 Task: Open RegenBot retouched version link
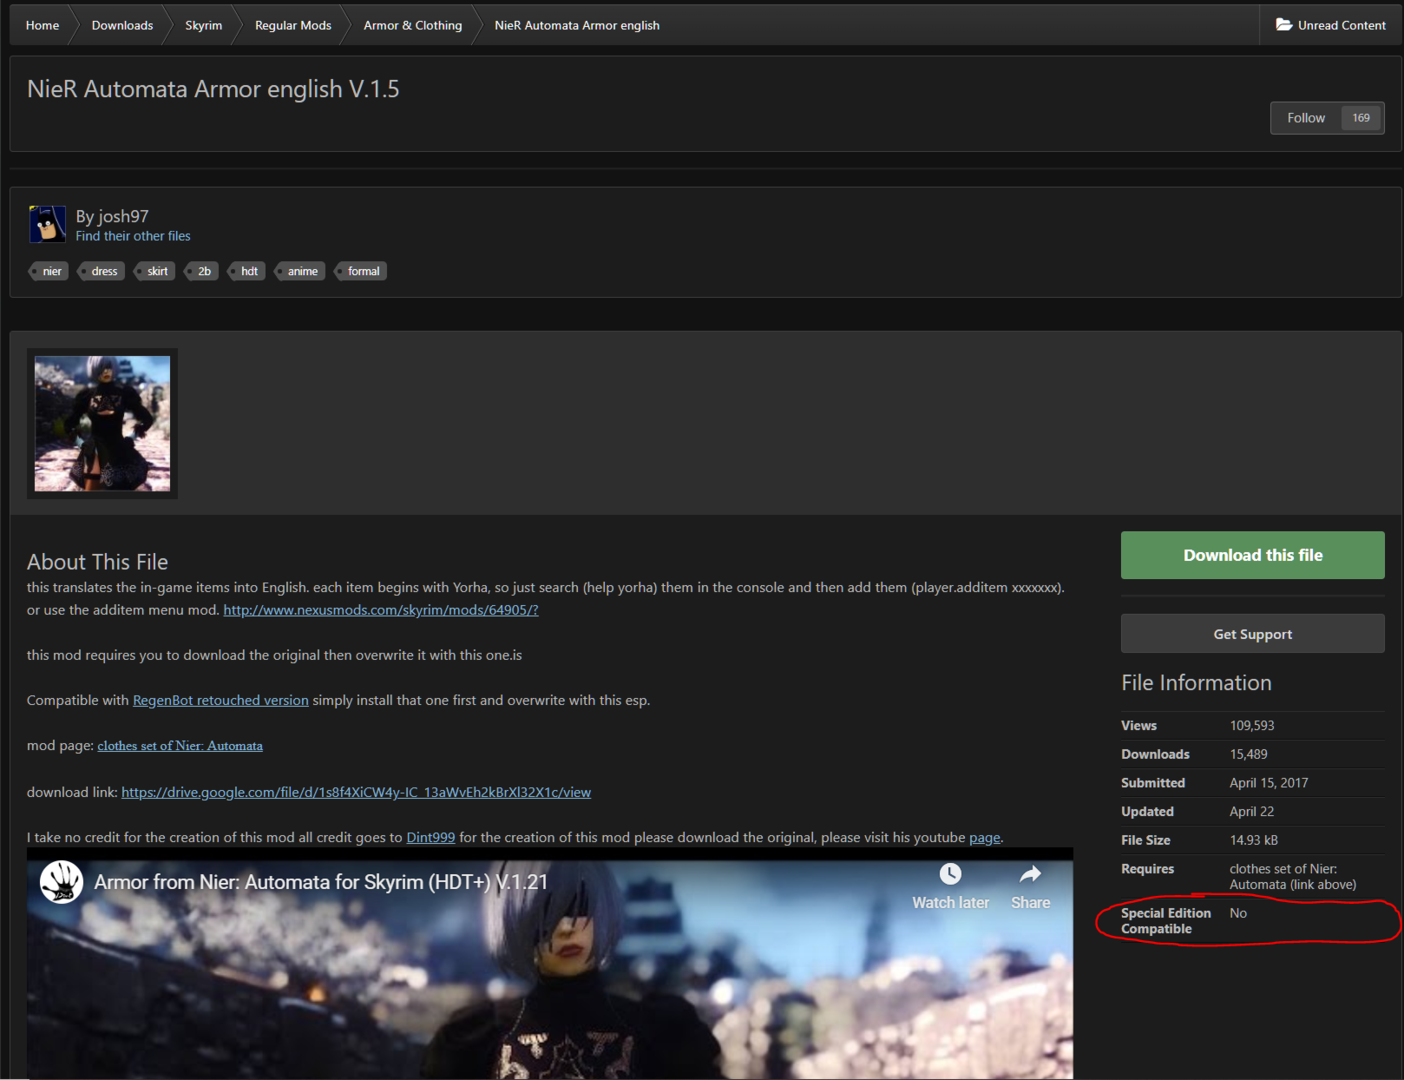tap(221, 700)
